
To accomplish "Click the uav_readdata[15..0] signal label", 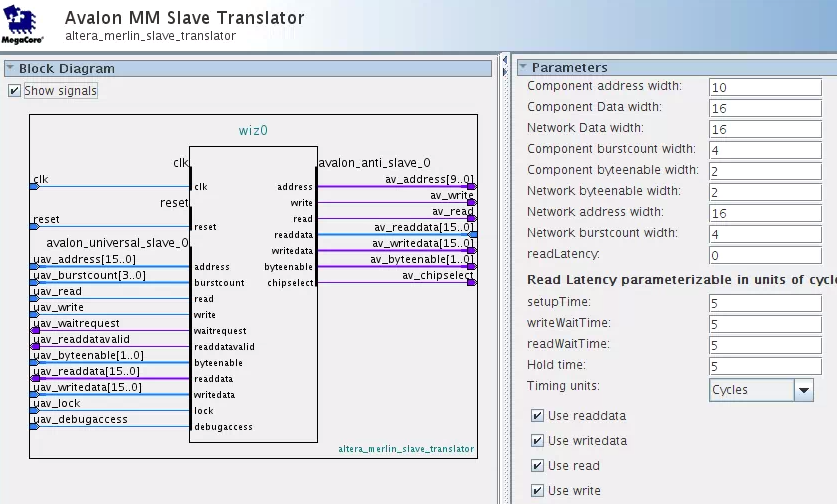I will (86, 372).
